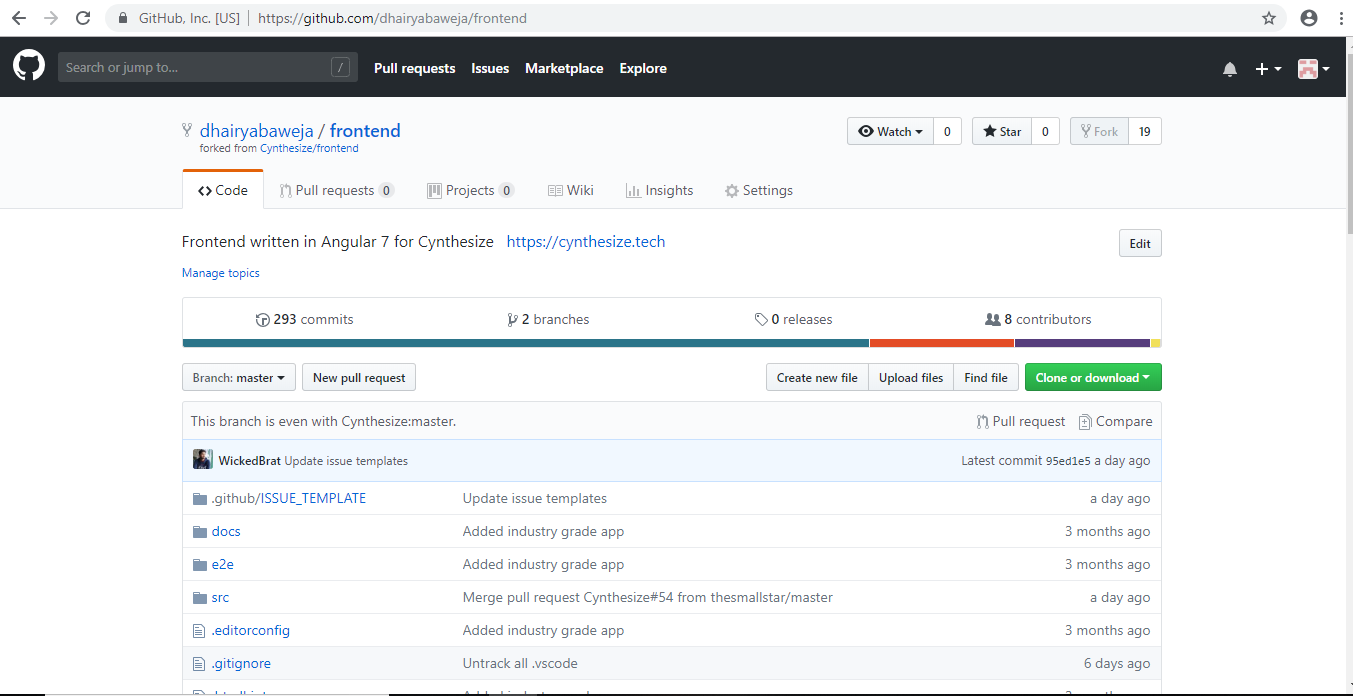Open the latest commit 95ed1e5 link

(x=1068, y=461)
